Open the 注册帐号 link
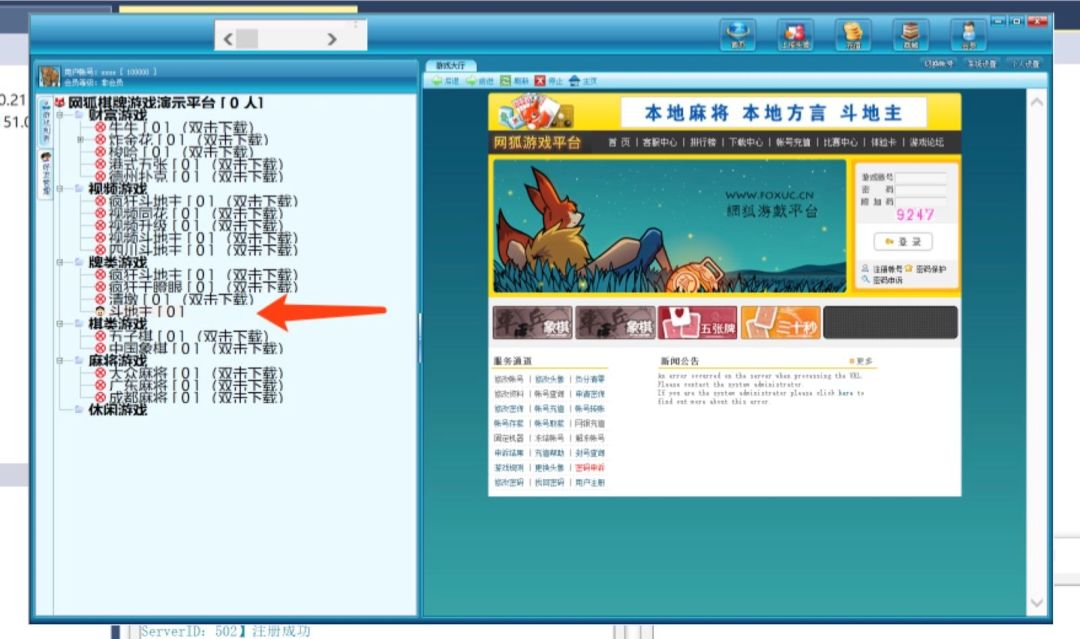Viewport: 1080px width, 639px height. click(x=887, y=269)
